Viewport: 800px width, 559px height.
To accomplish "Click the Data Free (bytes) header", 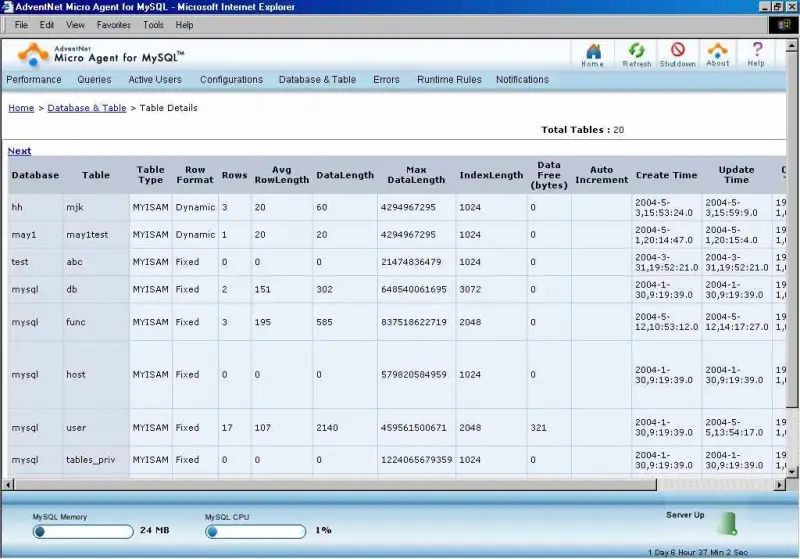I will (549, 175).
